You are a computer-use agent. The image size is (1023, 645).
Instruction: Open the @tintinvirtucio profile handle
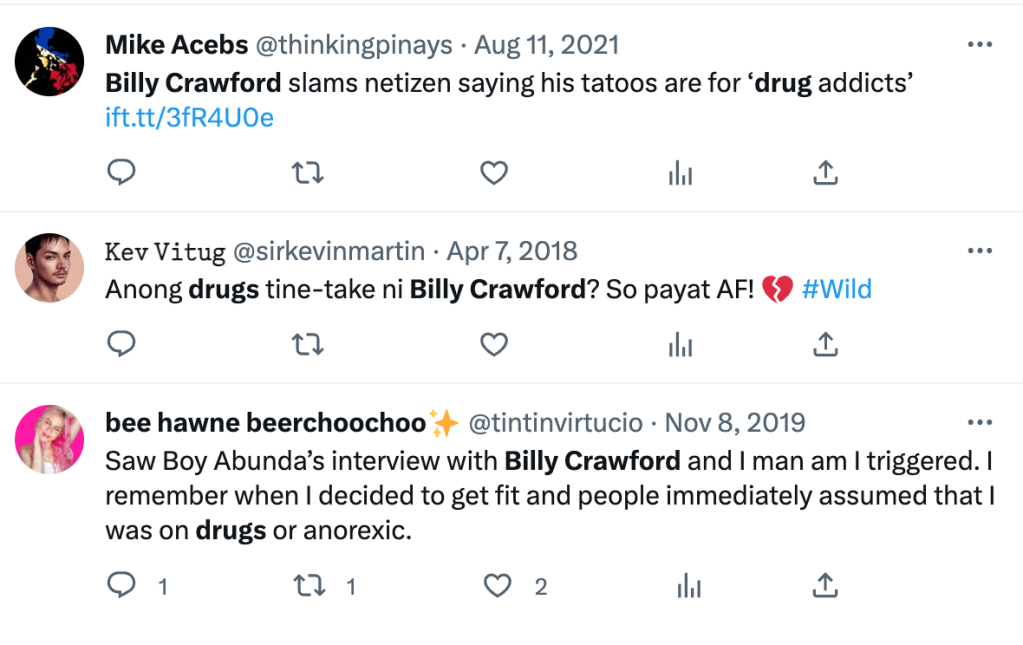(555, 423)
